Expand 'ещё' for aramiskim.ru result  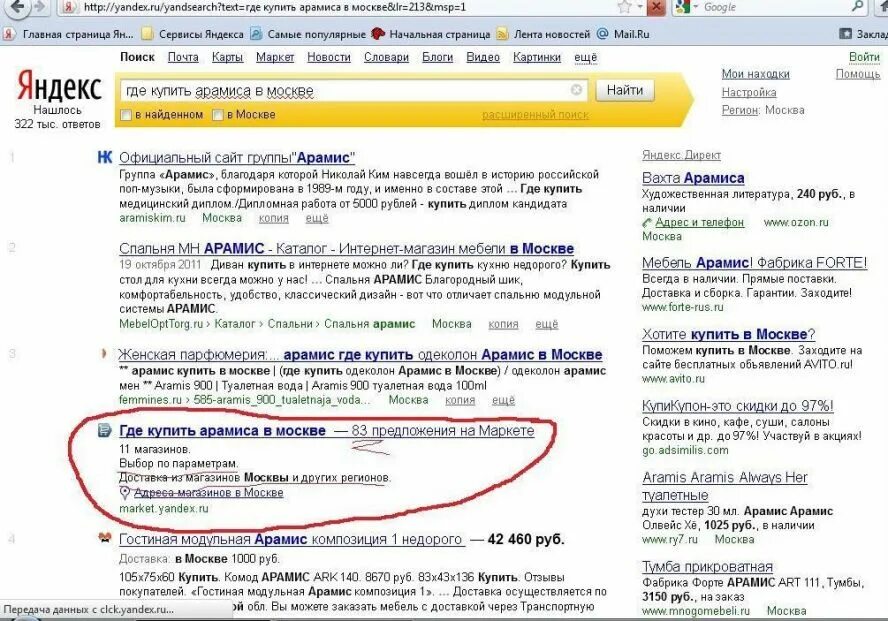[317, 218]
